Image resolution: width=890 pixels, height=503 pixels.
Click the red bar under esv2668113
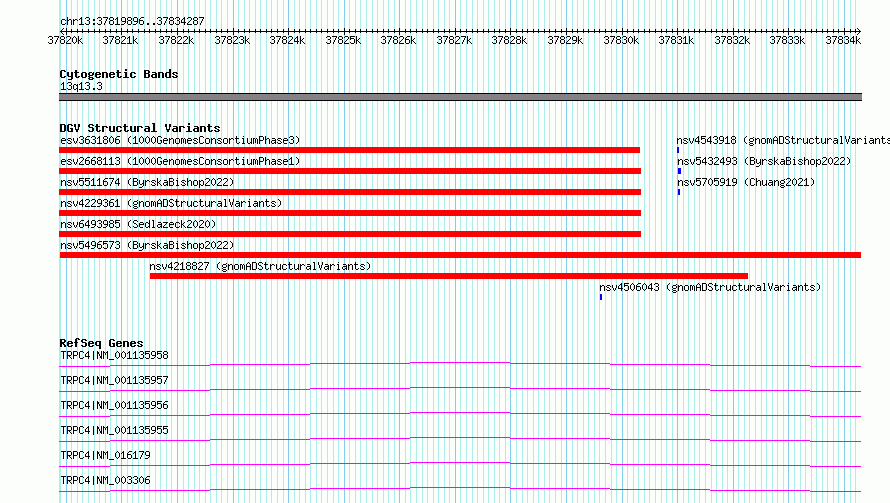pos(350,171)
